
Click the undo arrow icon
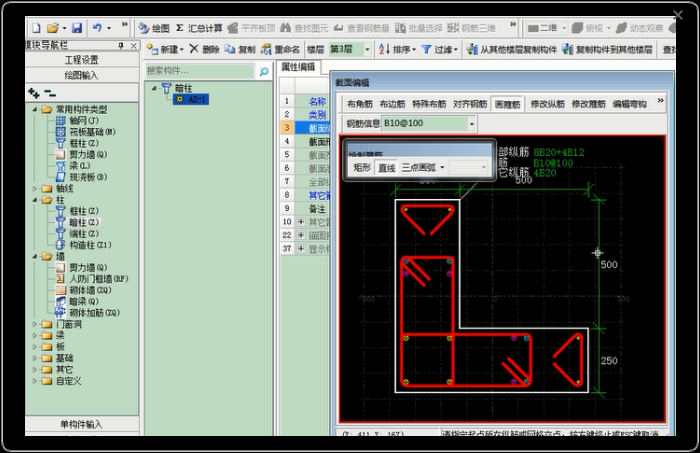point(97,28)
